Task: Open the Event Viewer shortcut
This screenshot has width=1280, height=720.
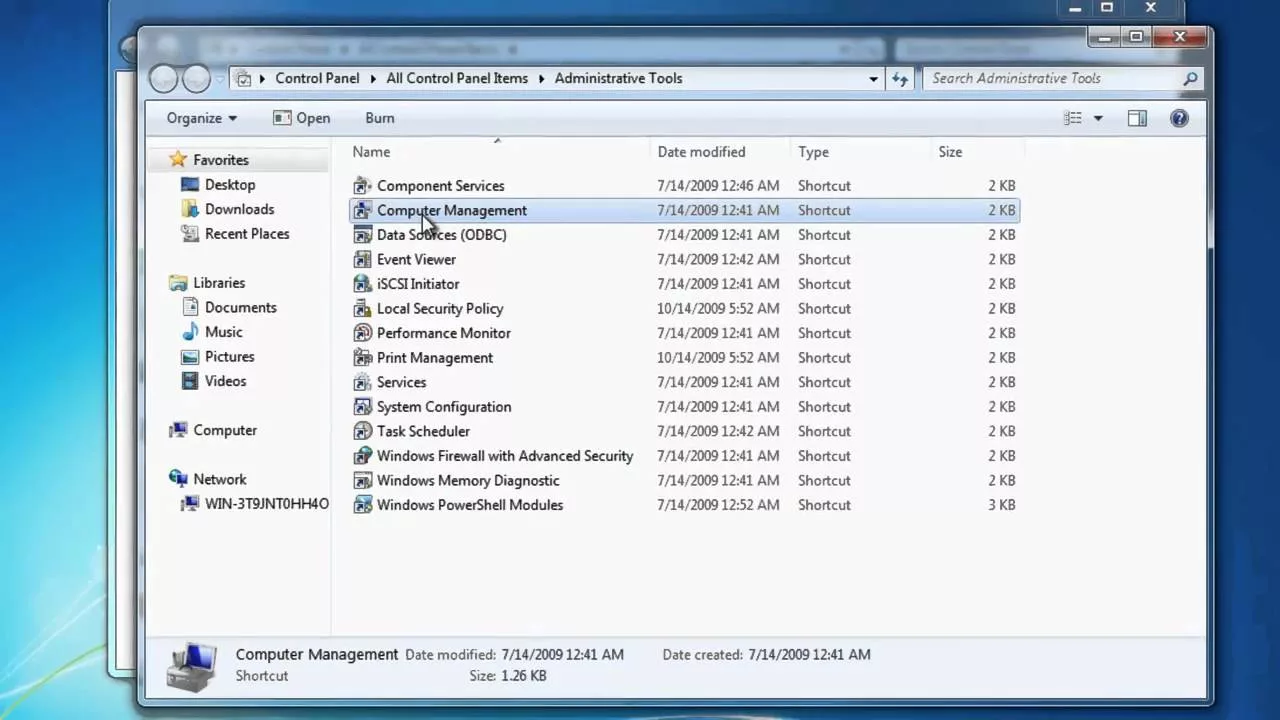Action: pyautogui.click(x=416, y=259)
